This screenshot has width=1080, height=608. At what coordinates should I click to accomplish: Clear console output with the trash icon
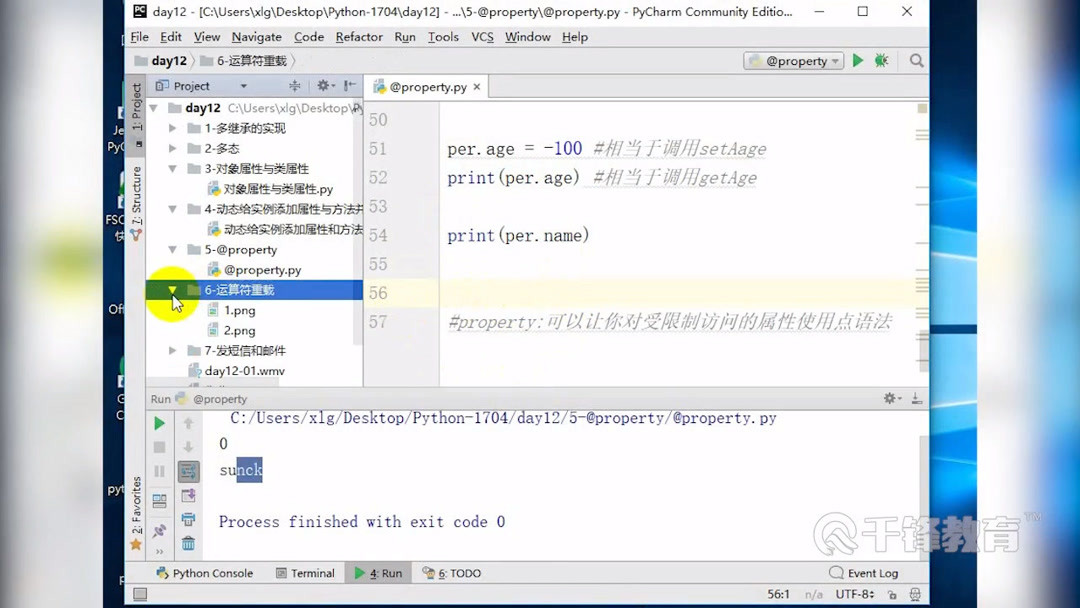[x=188, y=541]
